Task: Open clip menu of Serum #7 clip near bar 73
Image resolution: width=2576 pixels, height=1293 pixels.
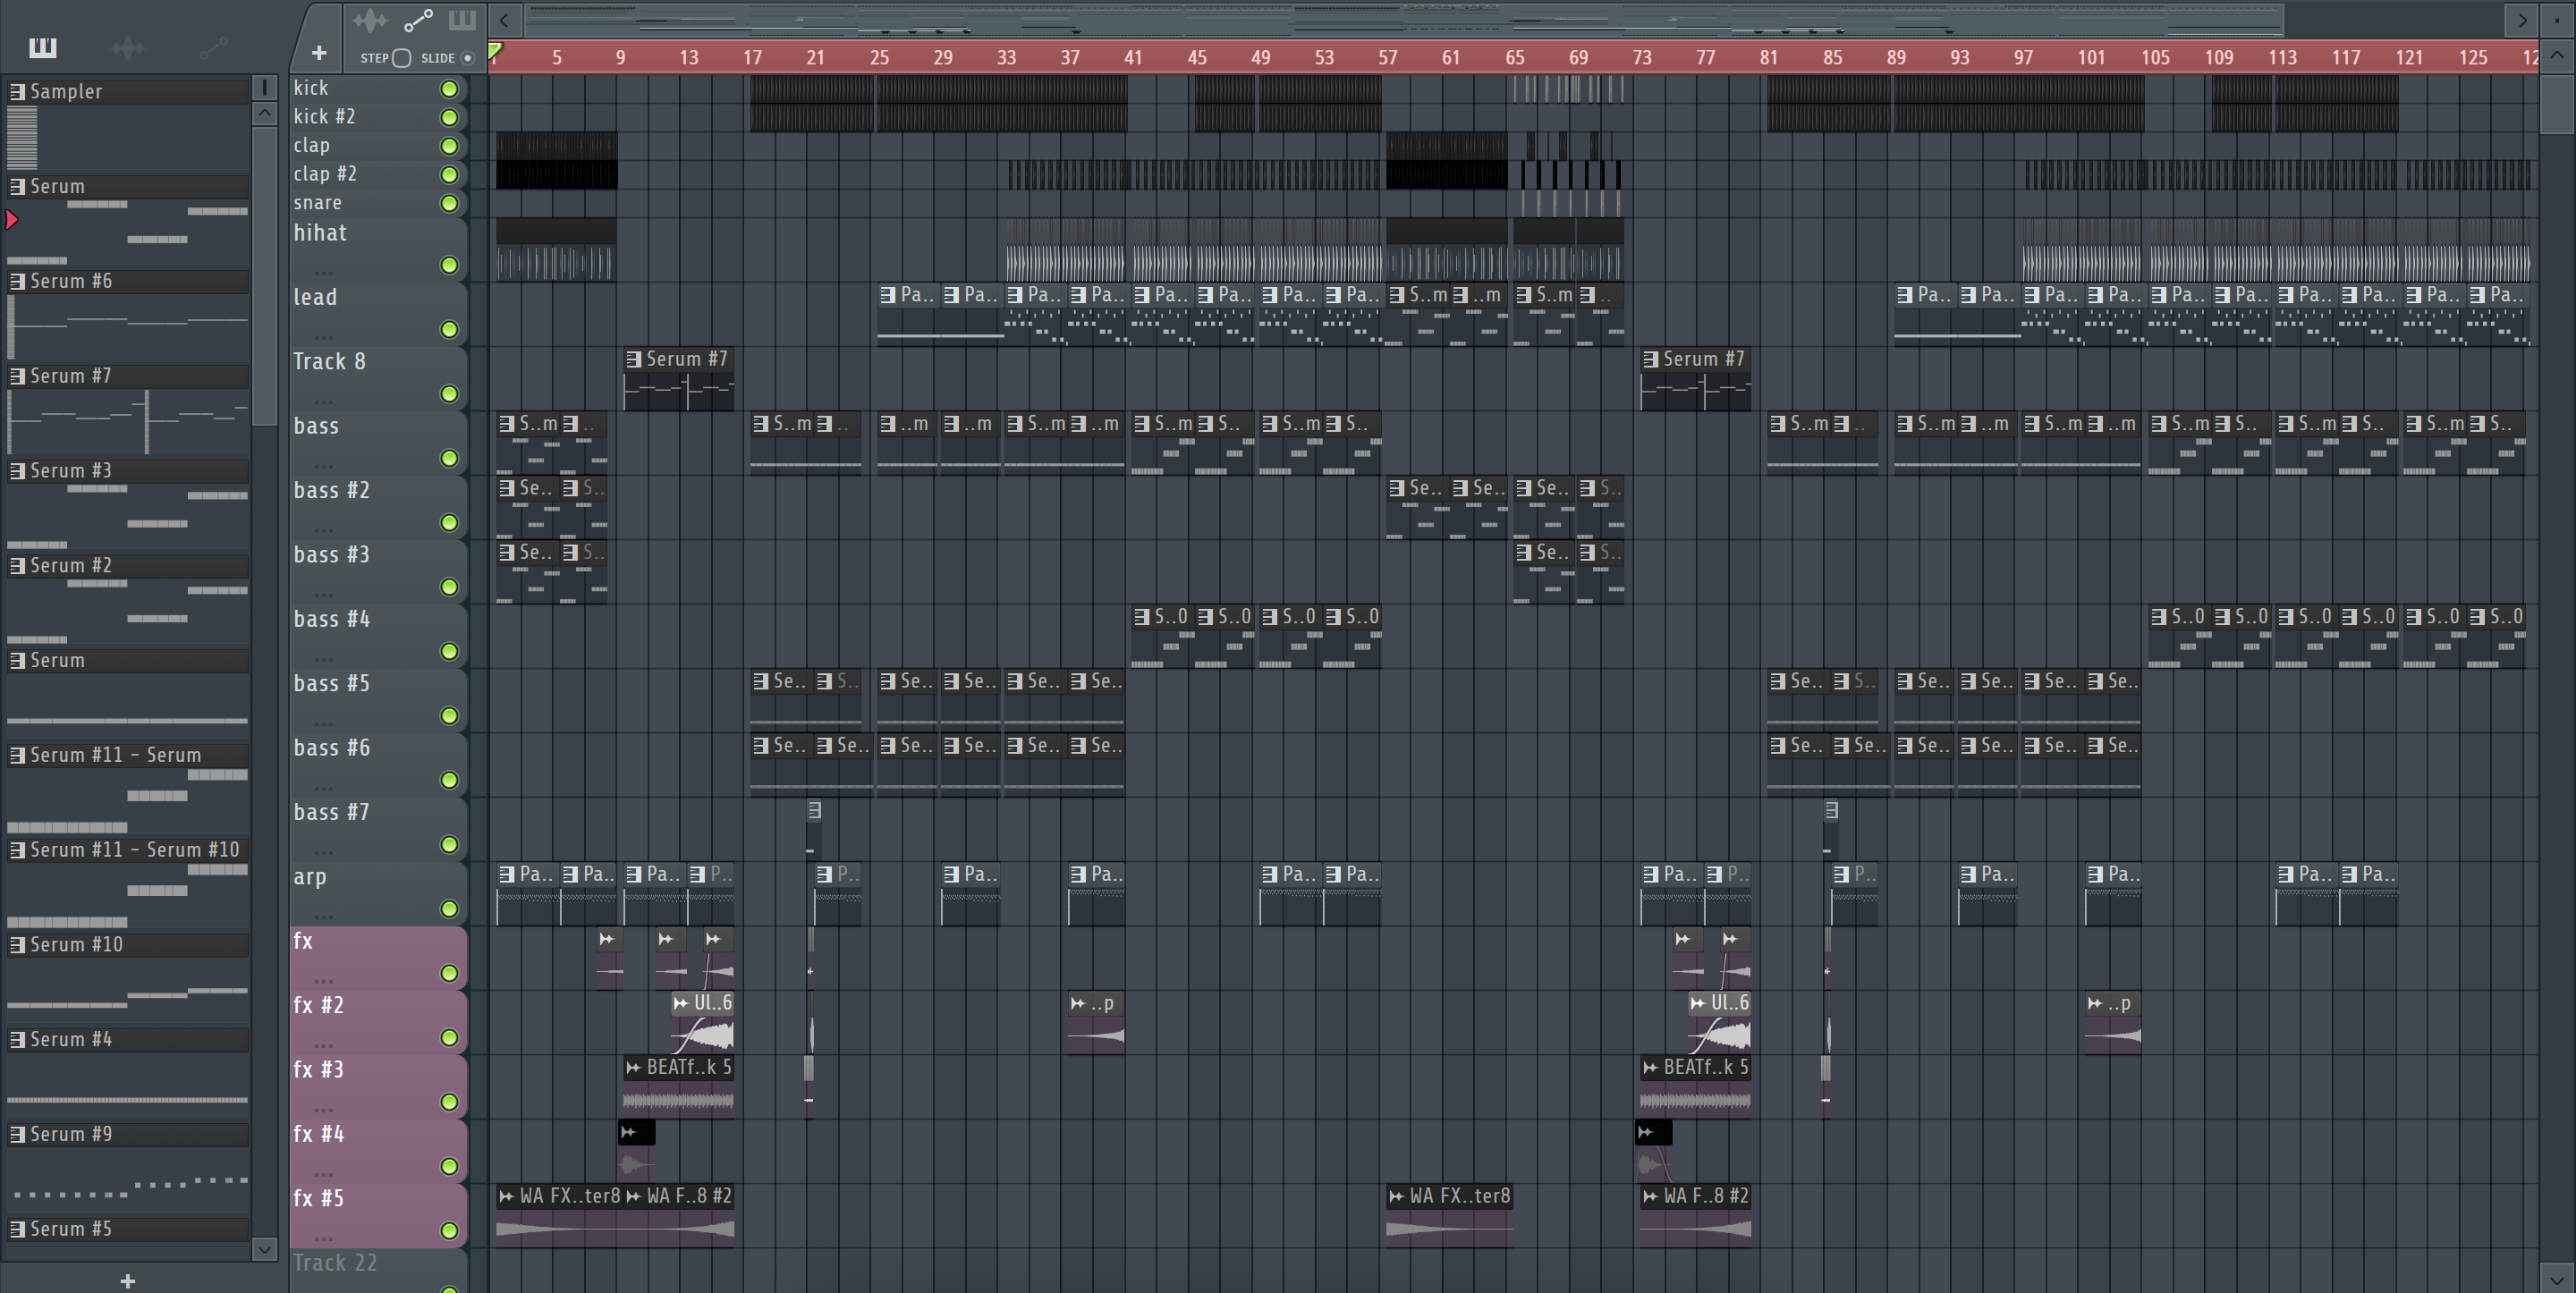Action: click(x=1651, y=359)
